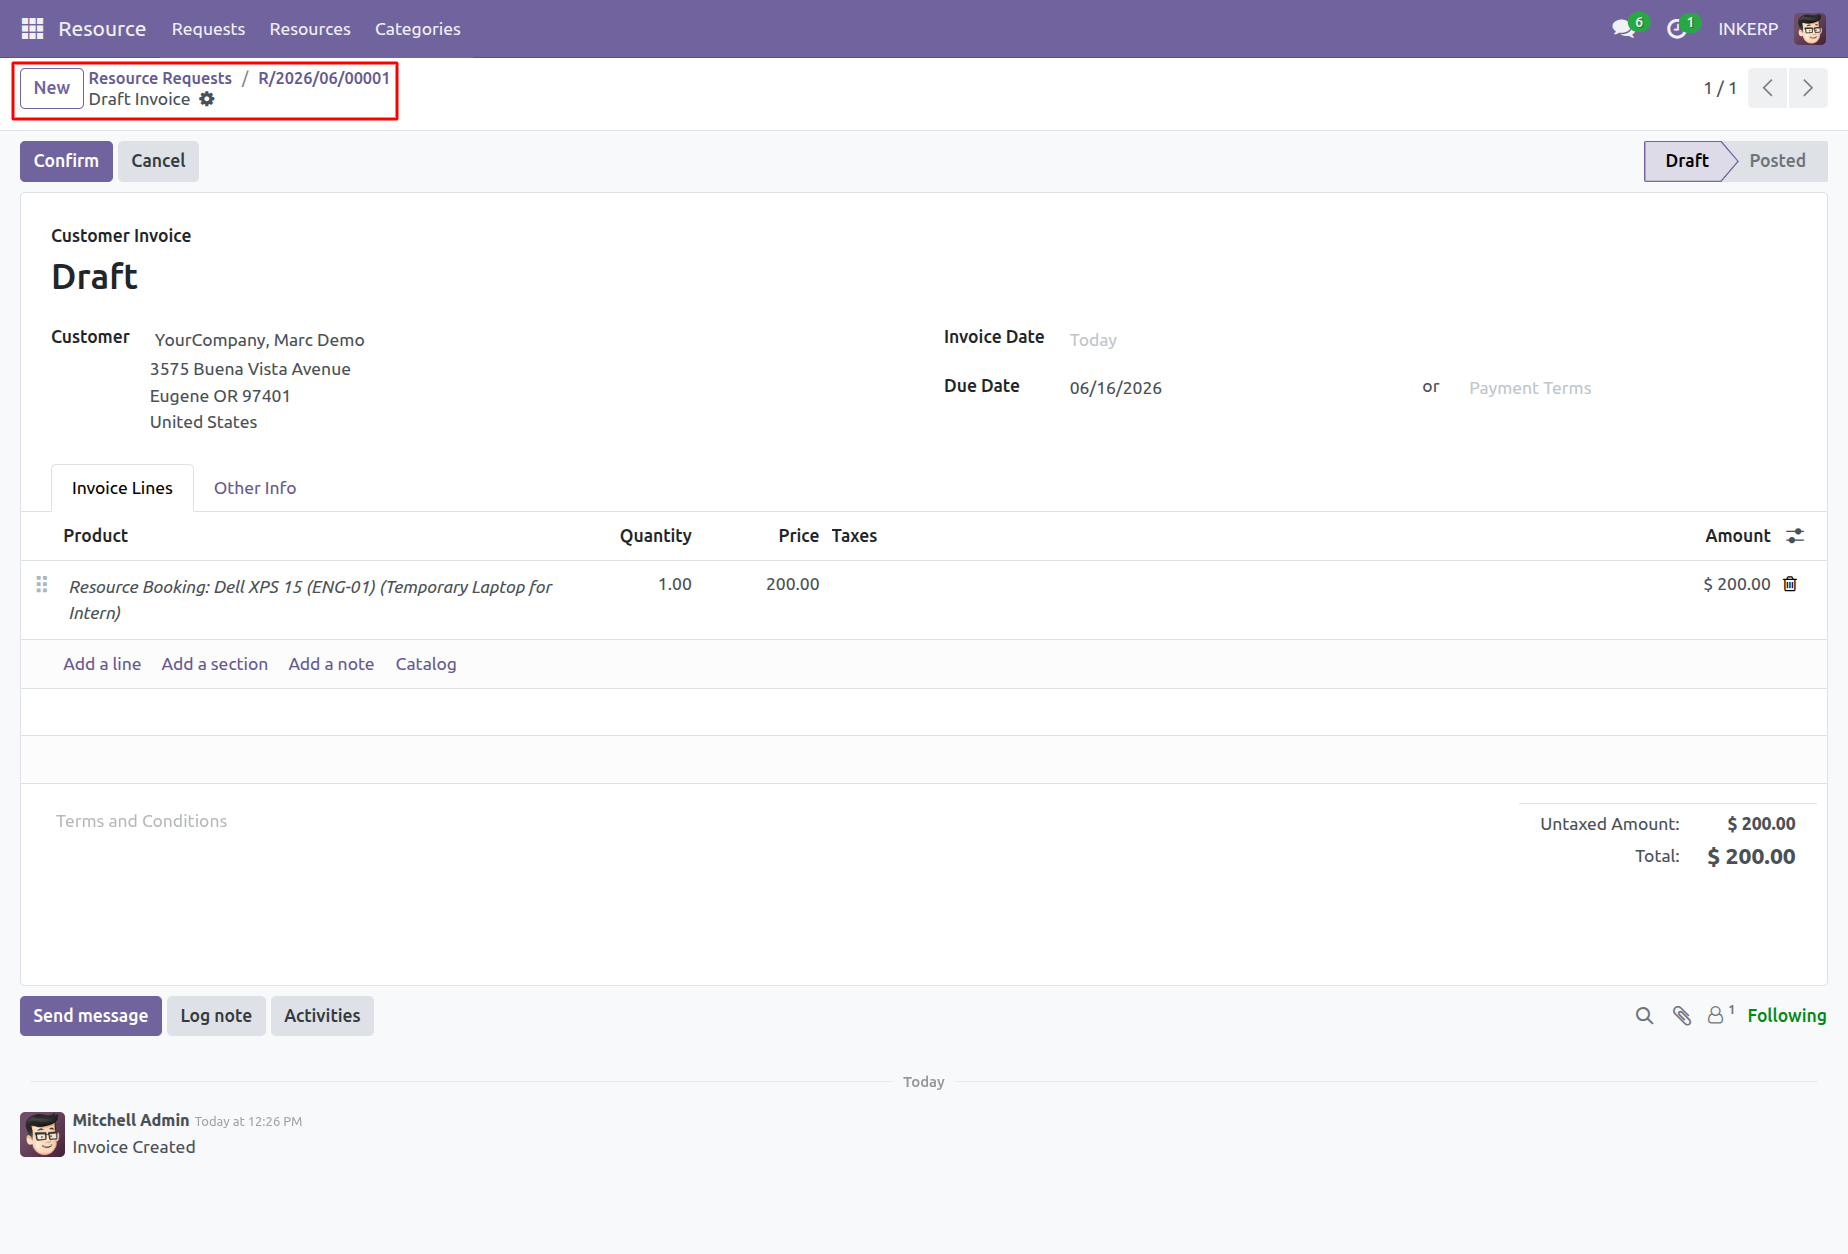This screenshot has width=1848, height=1254.
Task: Edit the Due Date 06/16/2026 field
Action: [1240, 388]
